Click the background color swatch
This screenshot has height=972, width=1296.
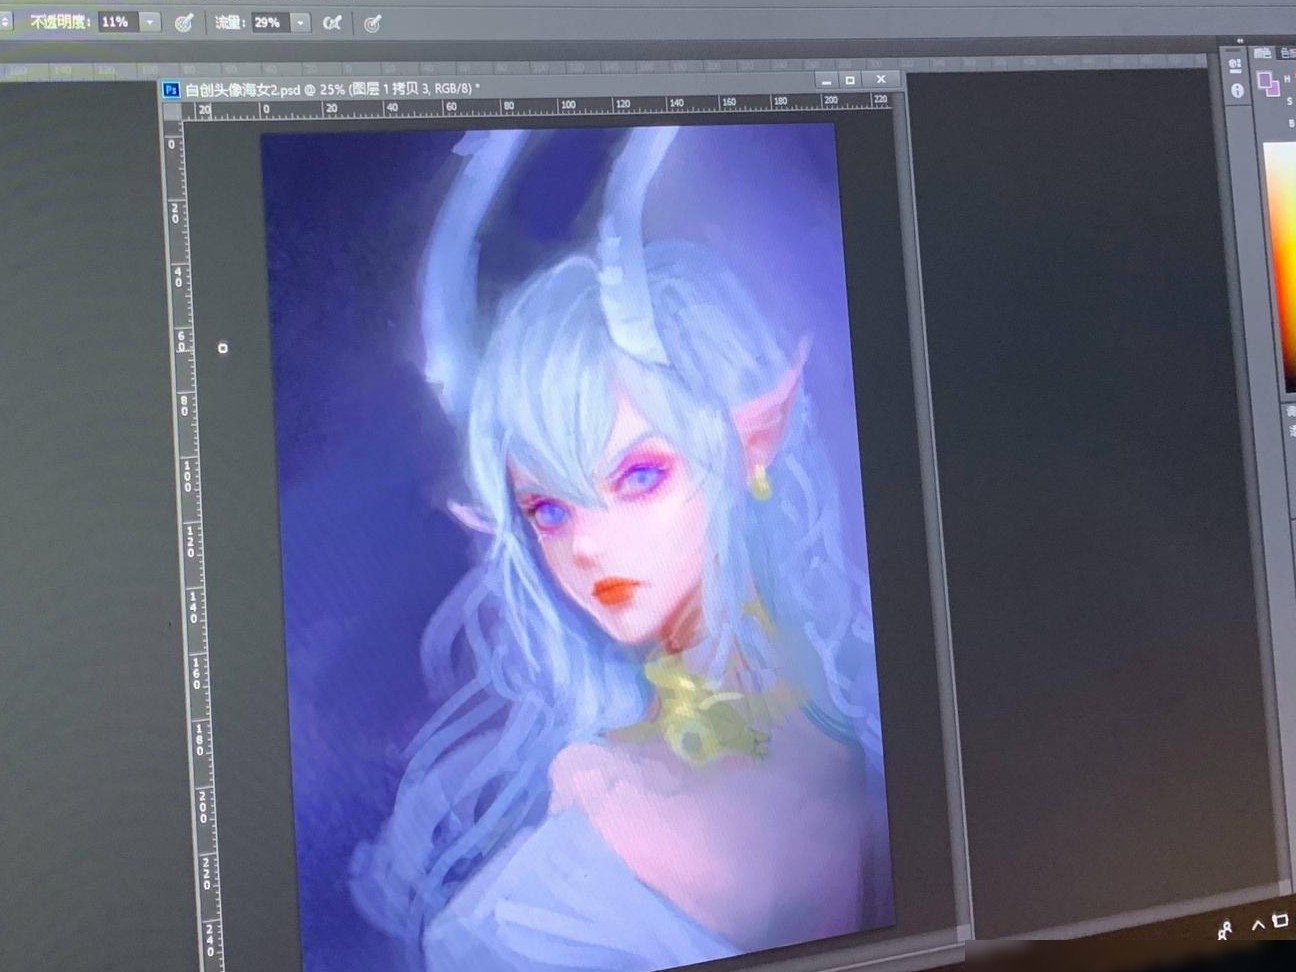coord(1273,88)
